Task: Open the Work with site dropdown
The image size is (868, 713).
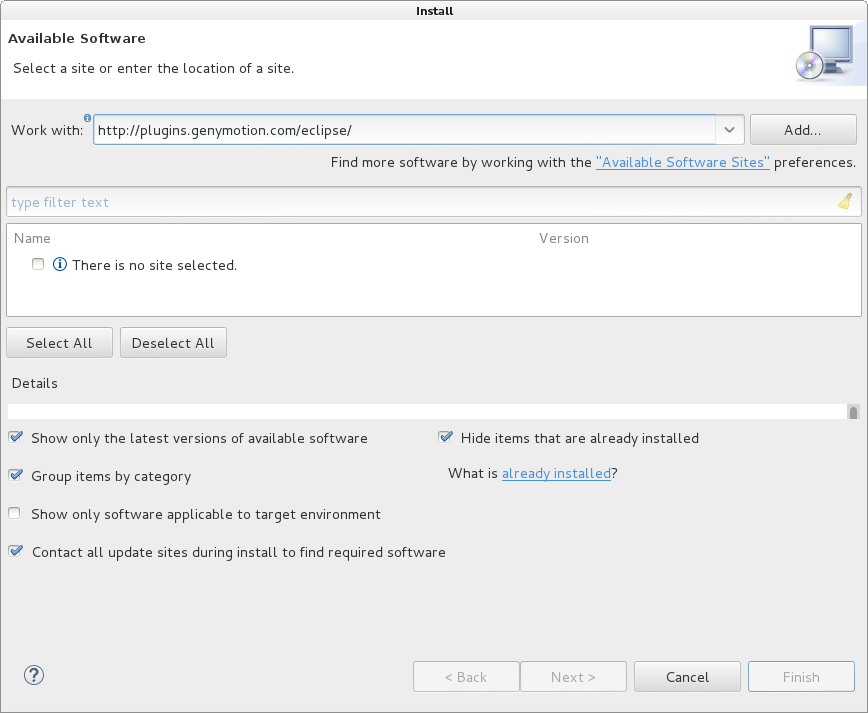Action: tap(730, 130)
